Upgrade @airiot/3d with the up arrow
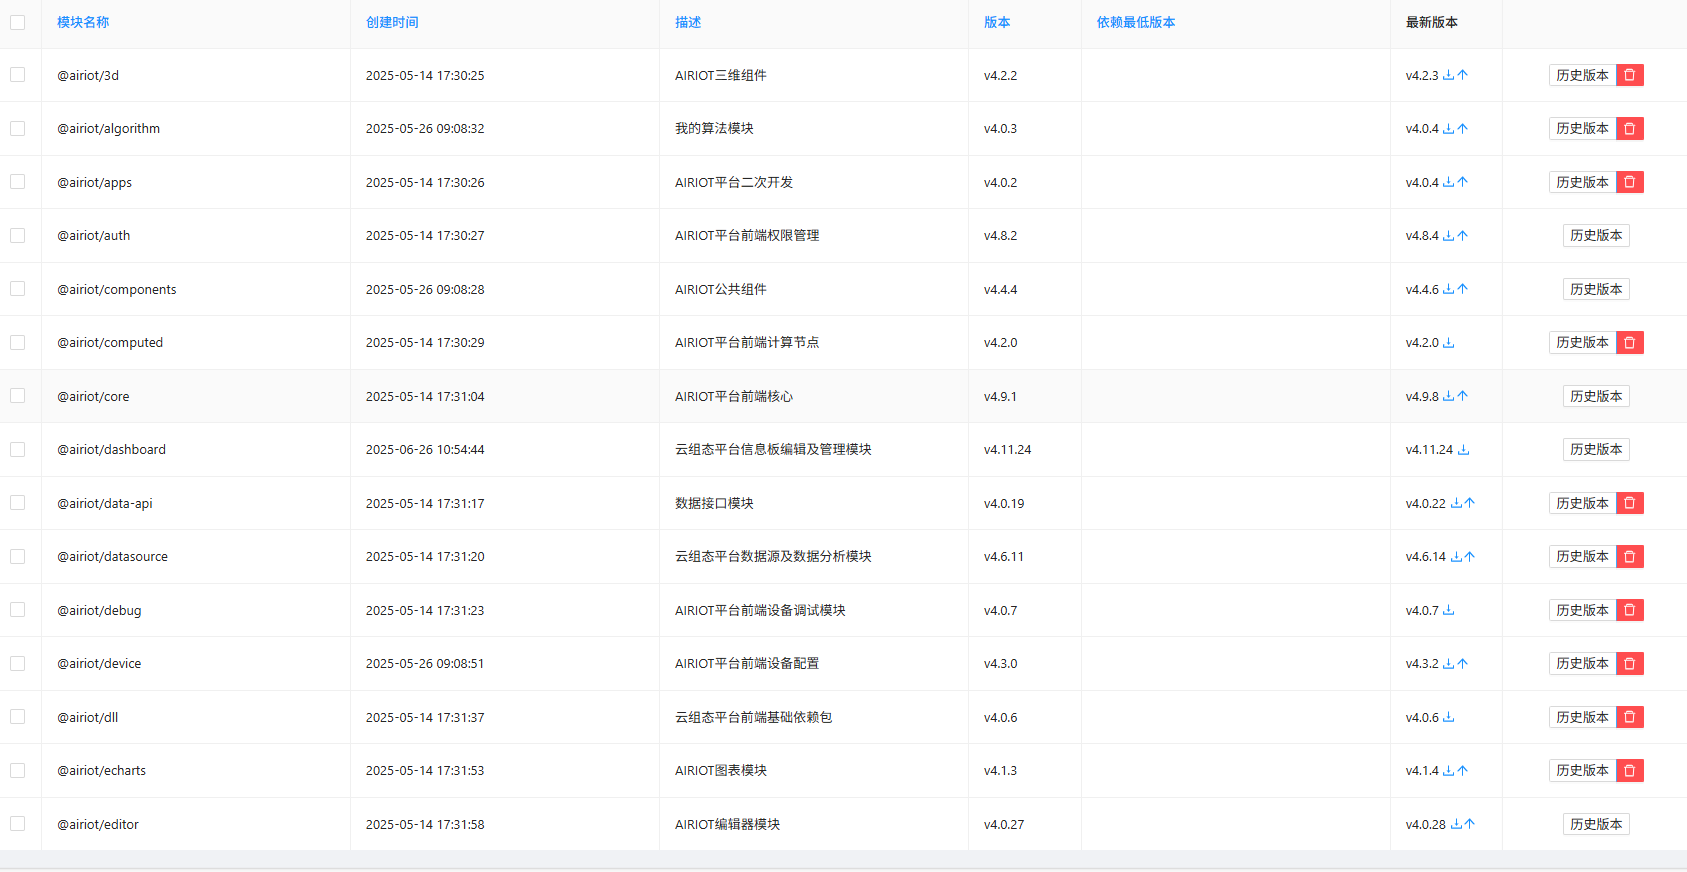The width and height of the screenshot is (1687, 872). (x=1463, y=75)
